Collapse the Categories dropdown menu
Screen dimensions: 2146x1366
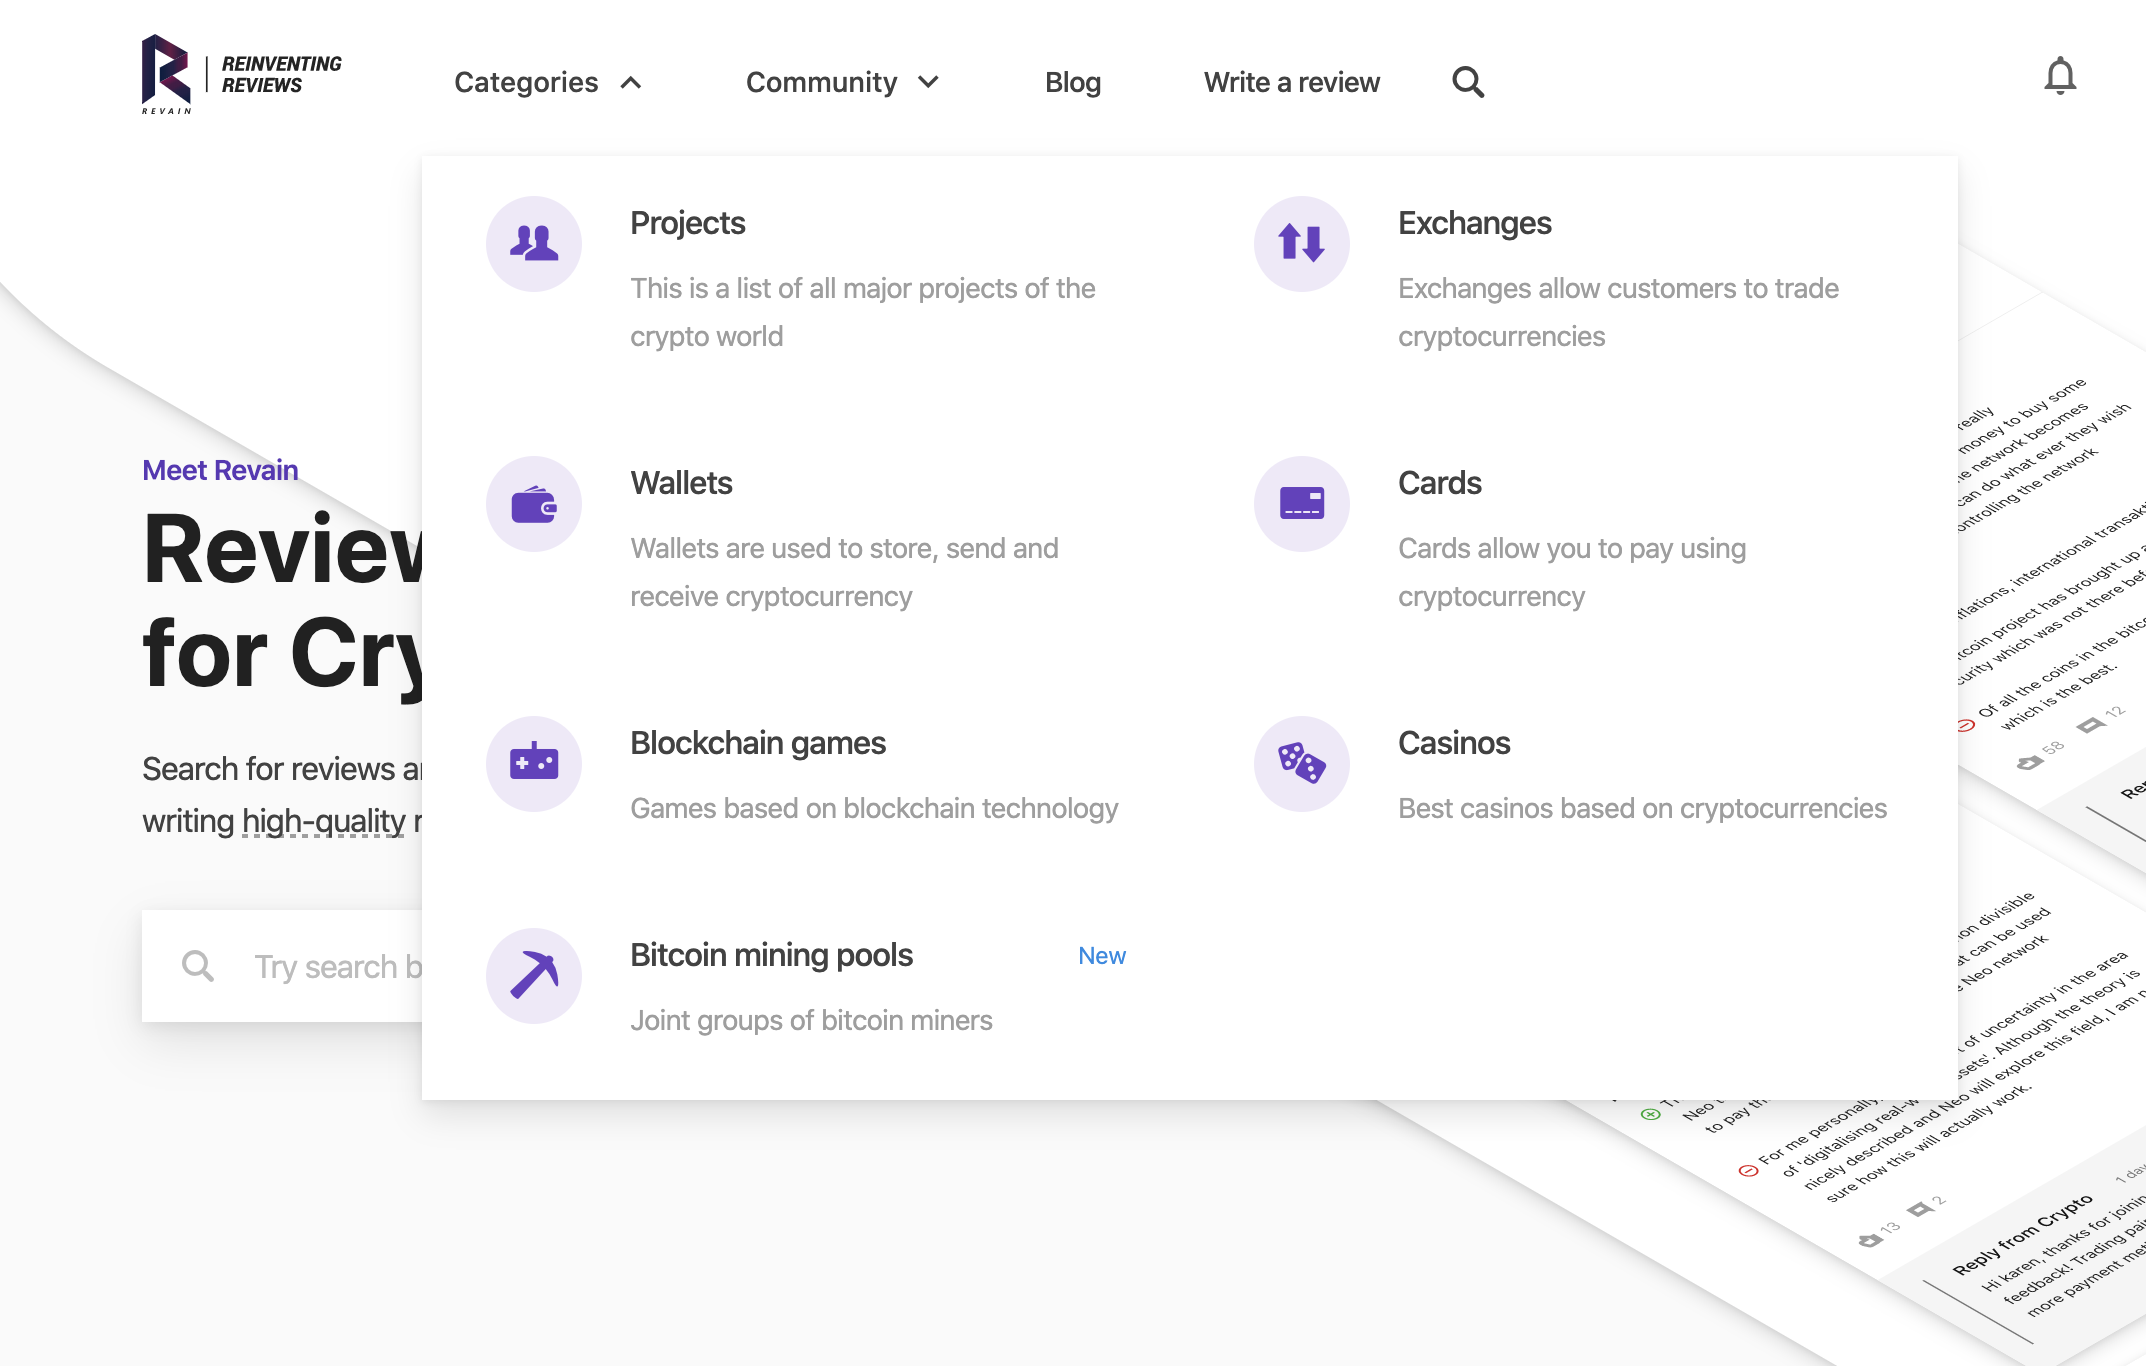(546, 82)
